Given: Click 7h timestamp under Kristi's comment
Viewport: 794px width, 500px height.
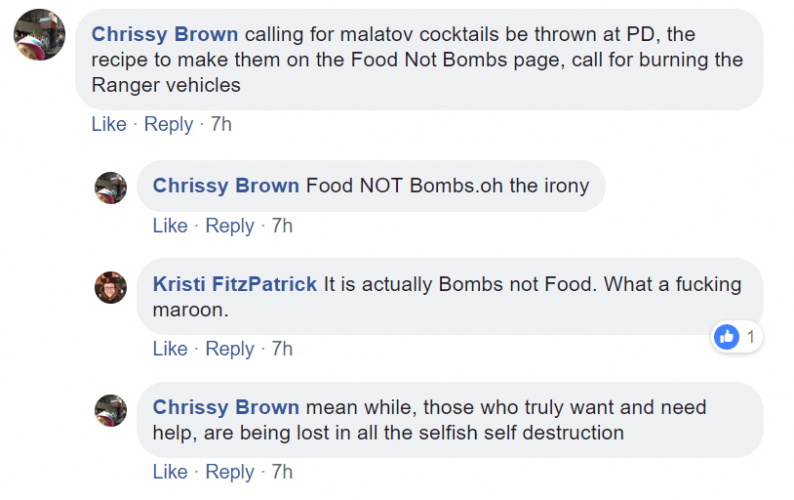Looking at the screenshot, I should click(x=282, y=349).
